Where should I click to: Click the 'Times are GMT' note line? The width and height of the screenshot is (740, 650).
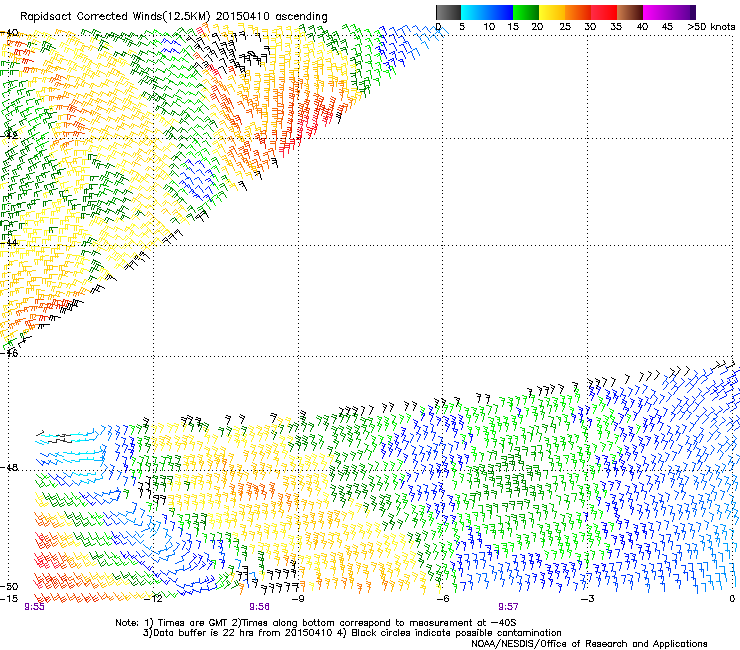point(315,623)
